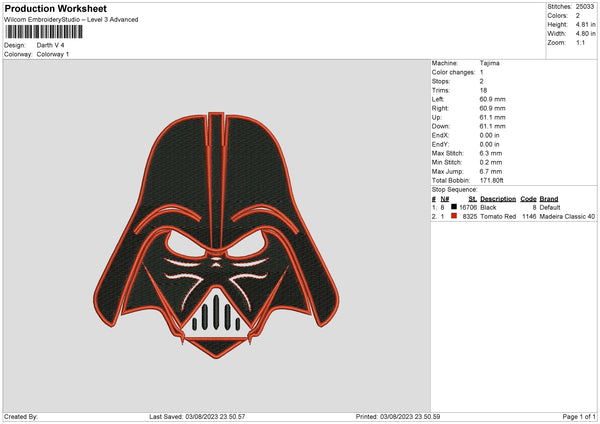Click the St. column header
This screenshot has width=600, height=424.
tap(473, 199)
